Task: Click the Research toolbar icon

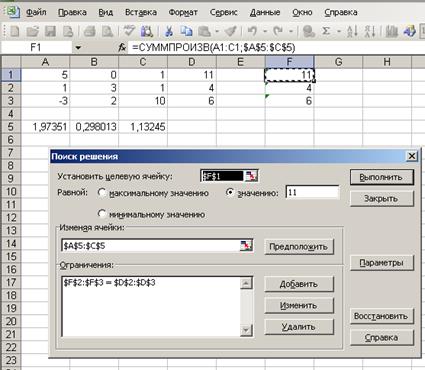Action: 147,32
